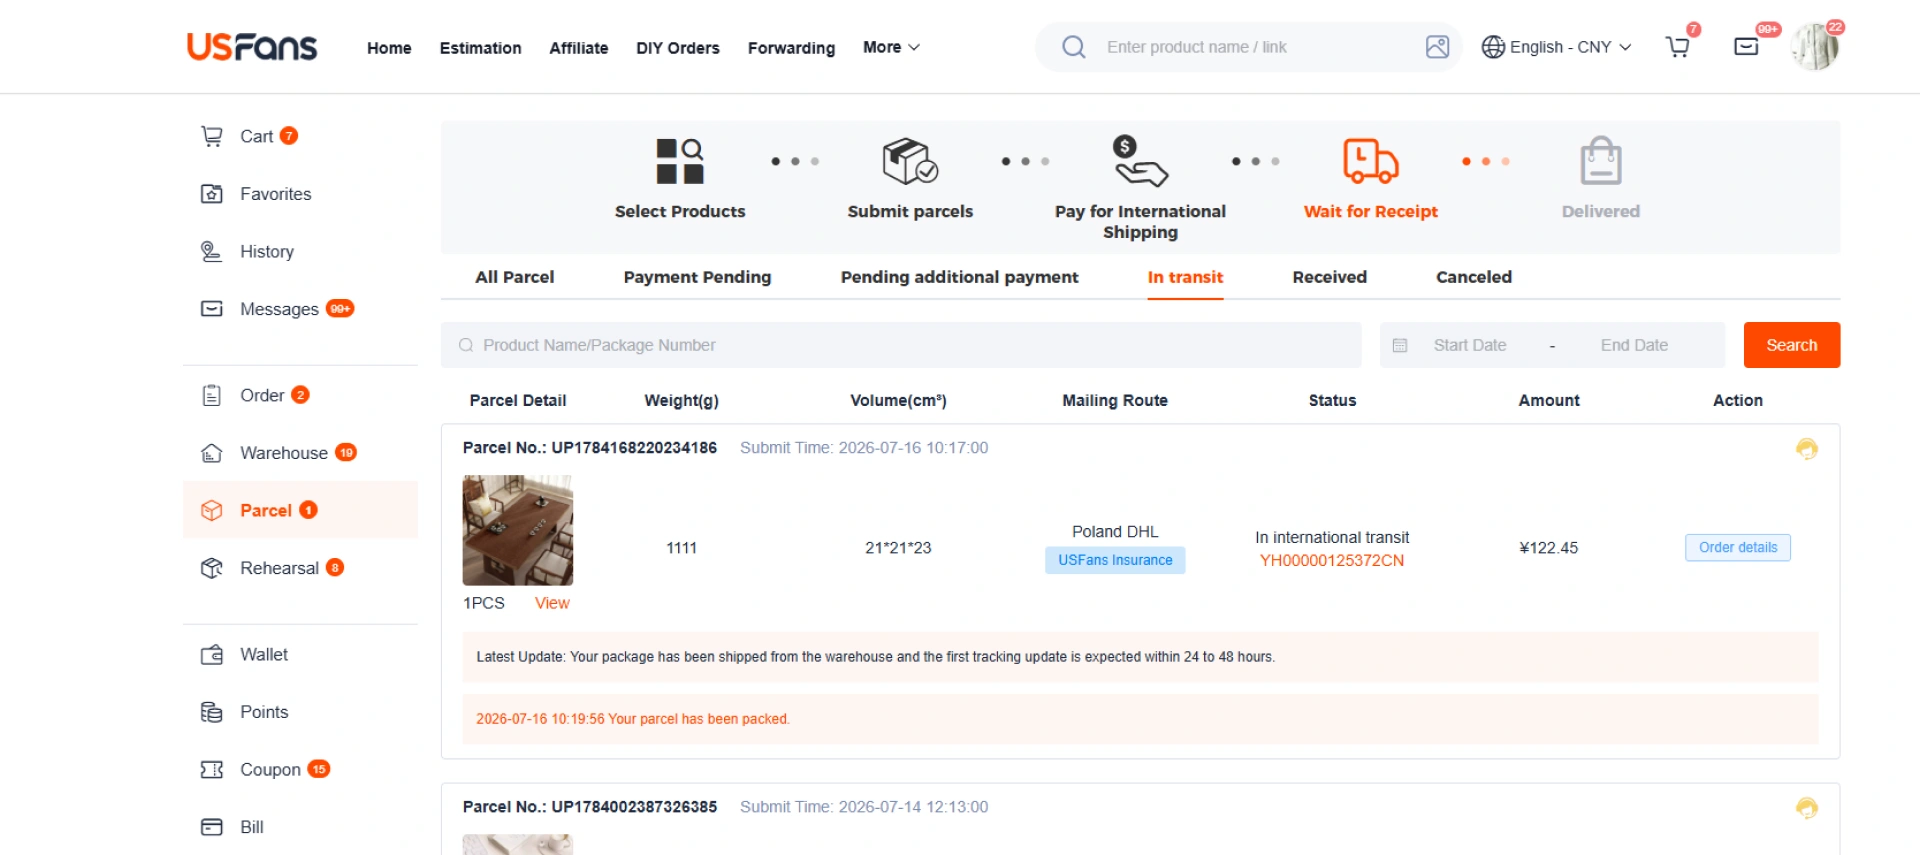Open the shopping cart icon in header
Viewport: 1920px width, 855px height.
[1678, 47]
